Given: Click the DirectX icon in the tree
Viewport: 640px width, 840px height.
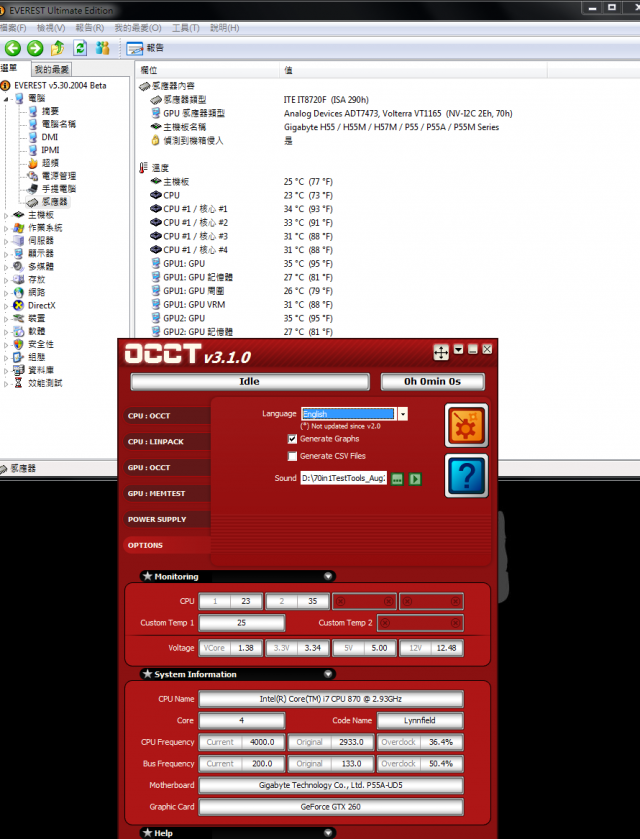Looking at the screenshot, I should (x=19, y=305).
